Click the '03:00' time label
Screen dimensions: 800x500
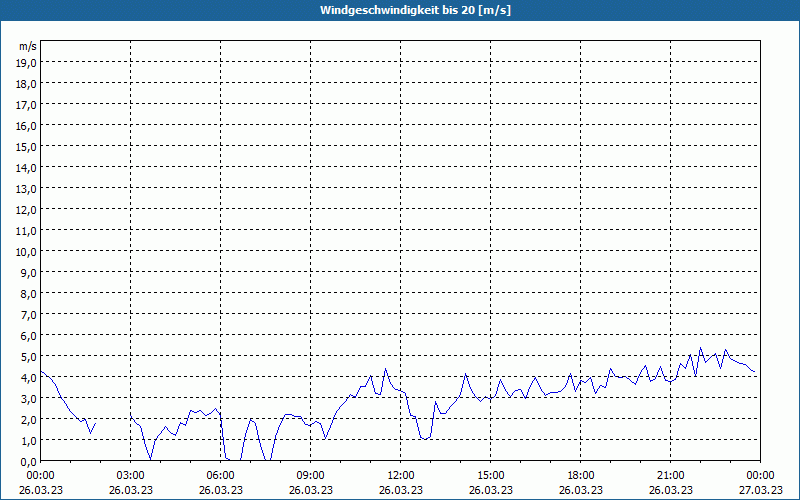point(131,476)
